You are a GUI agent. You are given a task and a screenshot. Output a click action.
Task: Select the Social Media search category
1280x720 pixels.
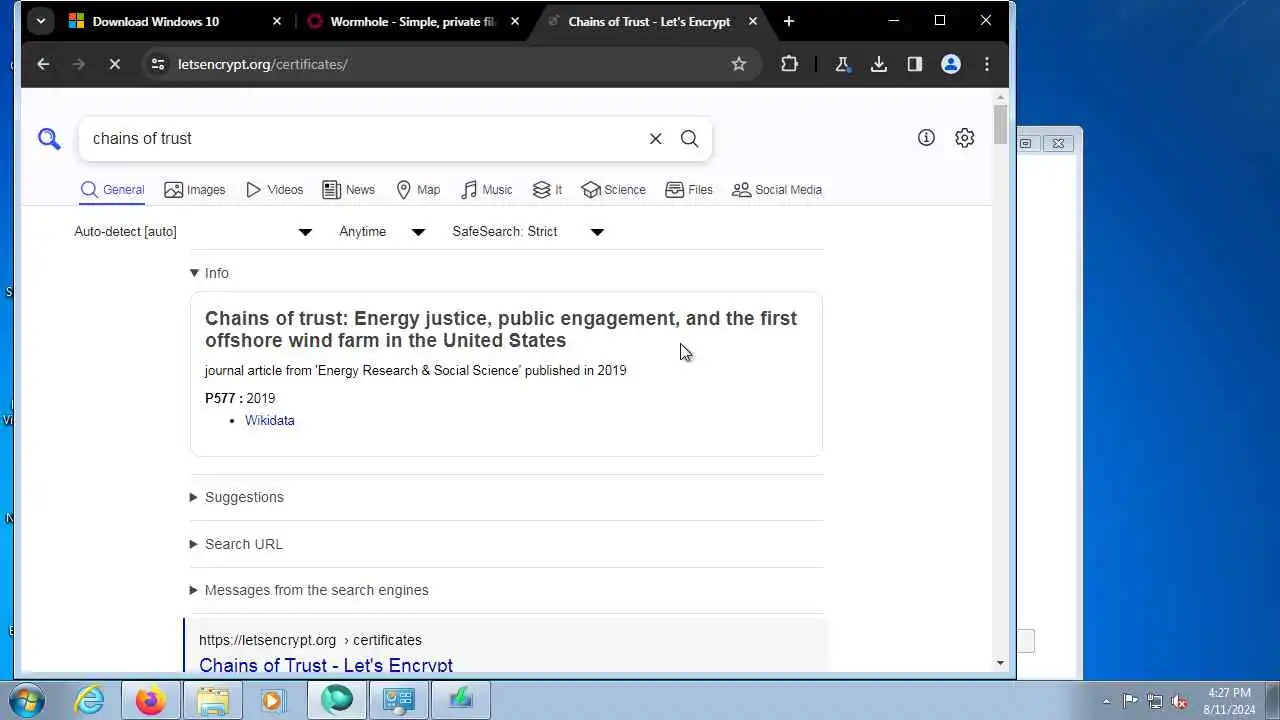pos(777,190)
